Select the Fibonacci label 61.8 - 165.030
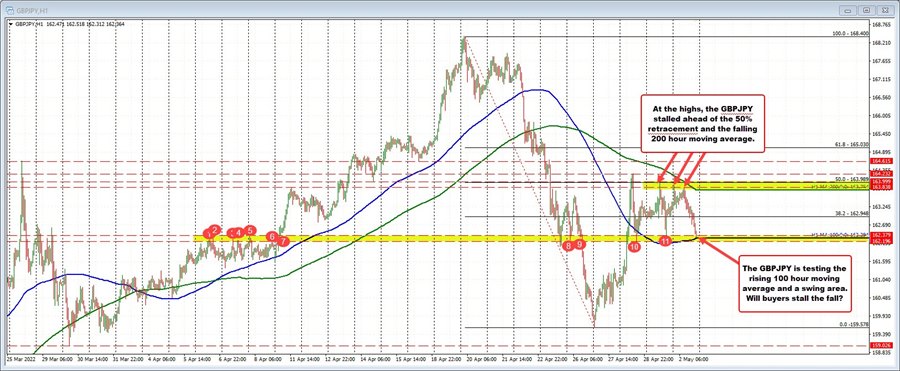Viewport: 900px width, 371px height. pos(852,143)
